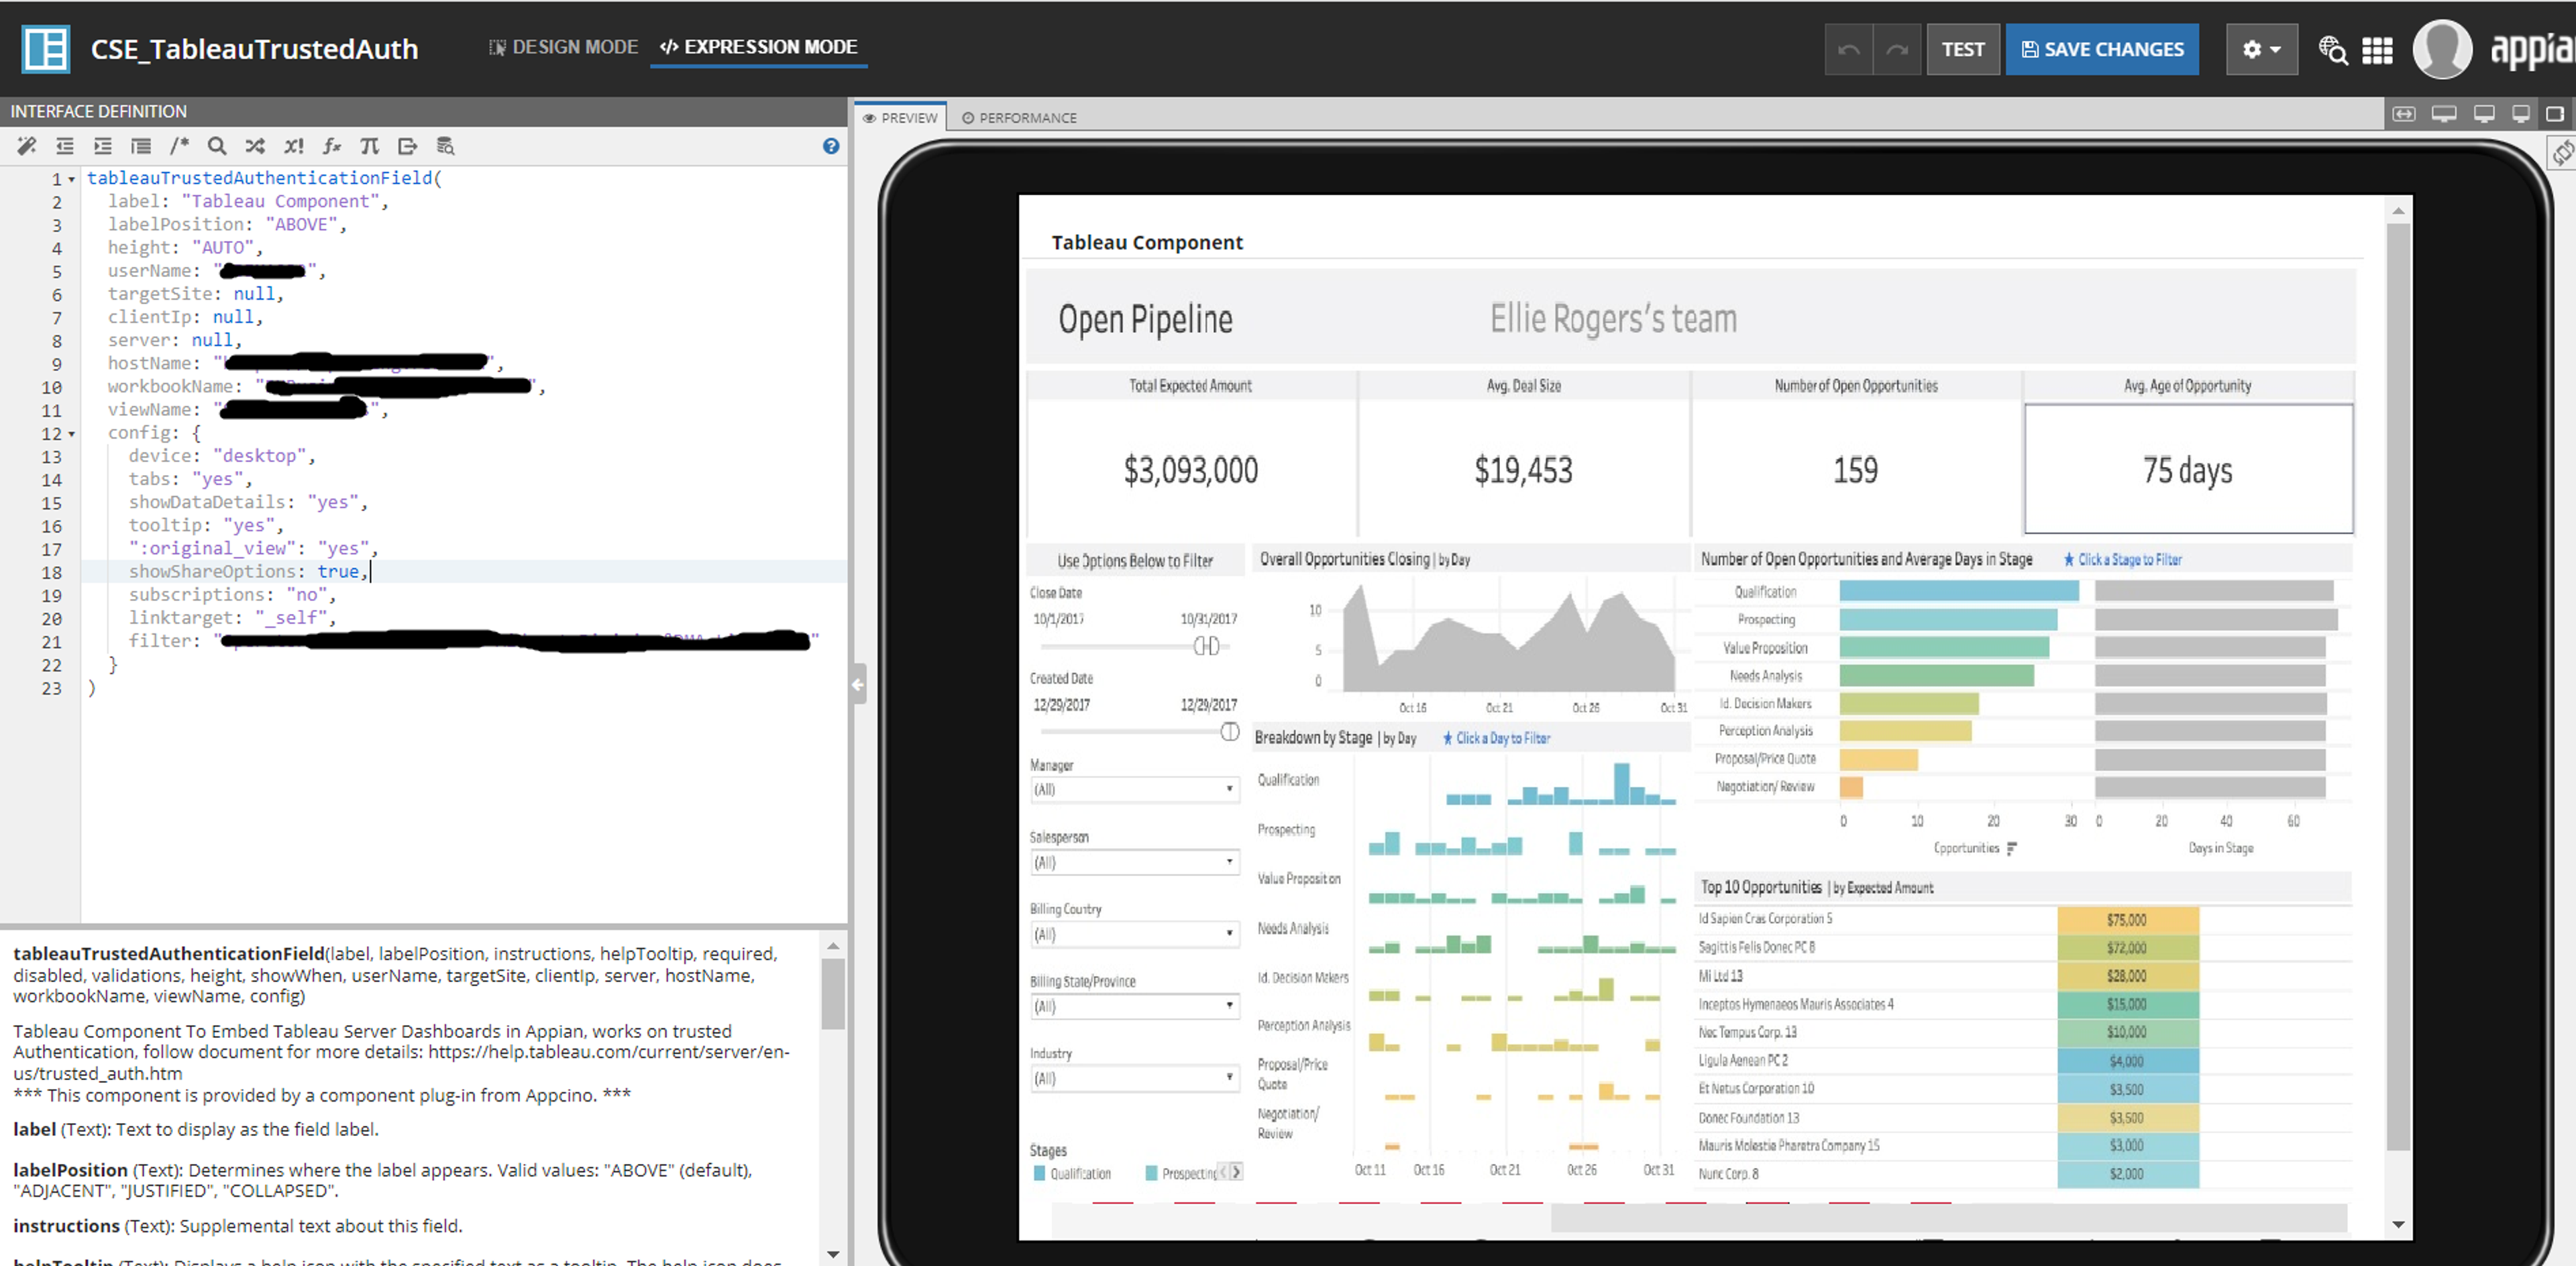Click the Created Date range slider handle
The image size is (2576, 1266).
(x=1230, y=732)
